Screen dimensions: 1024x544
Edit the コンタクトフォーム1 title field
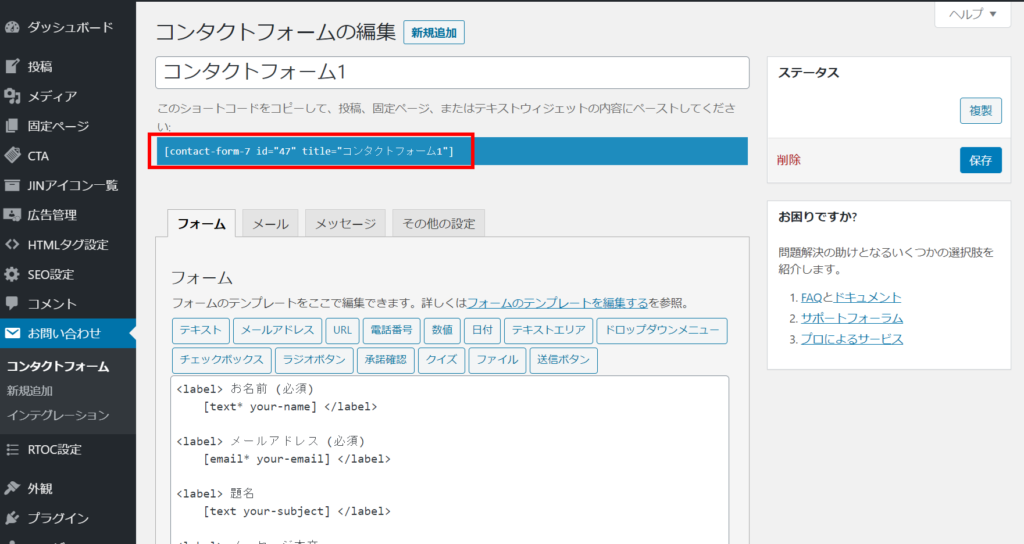452,72
